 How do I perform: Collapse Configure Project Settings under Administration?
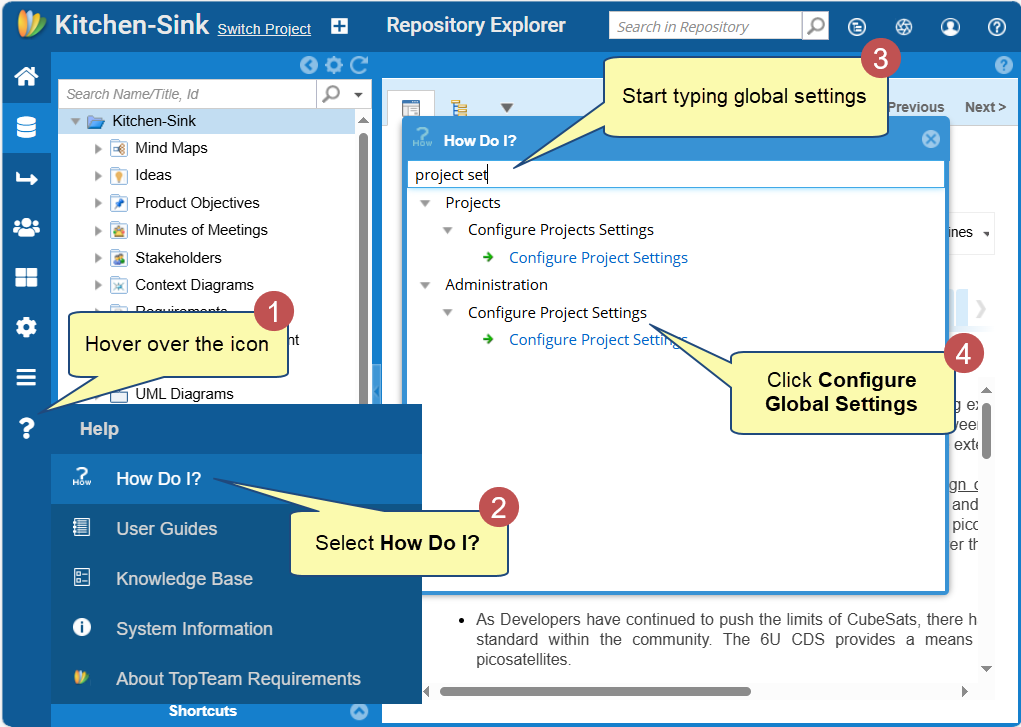point(448,312)
